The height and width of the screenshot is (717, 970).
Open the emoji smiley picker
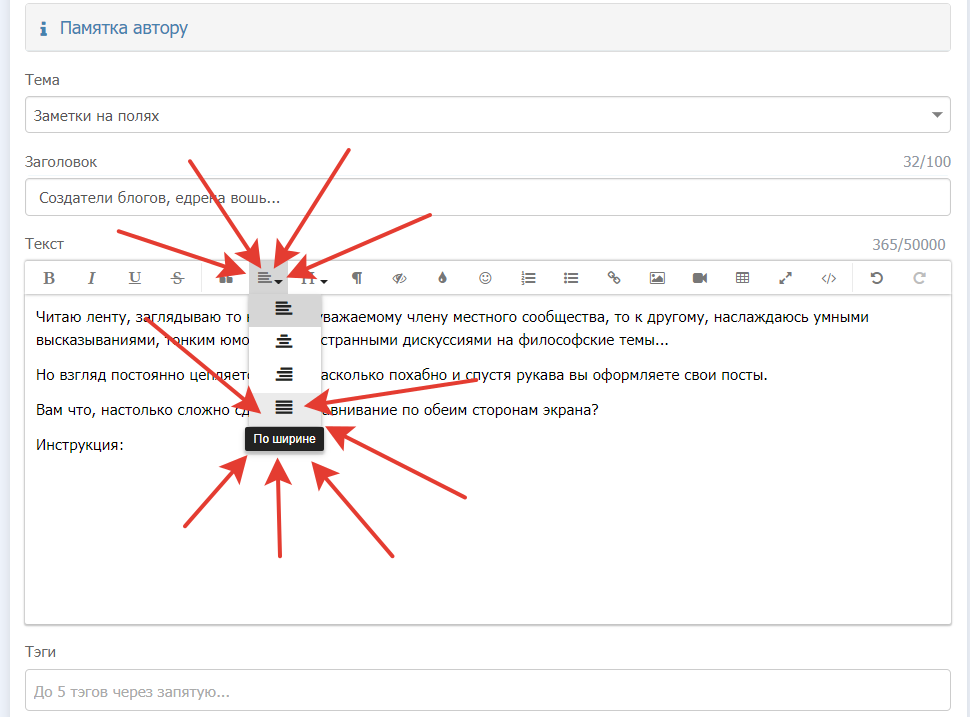[x=486, y=278]
